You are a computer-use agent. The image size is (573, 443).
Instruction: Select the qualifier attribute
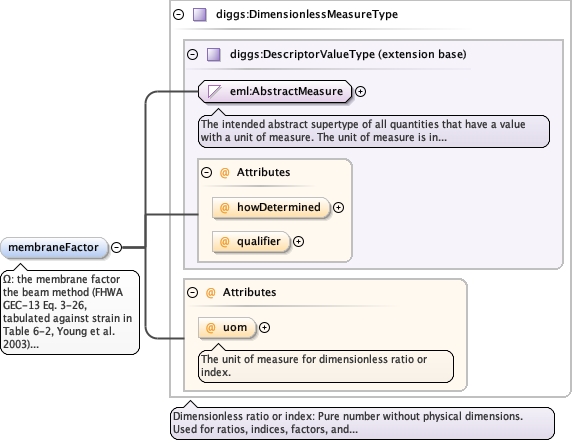251,241
